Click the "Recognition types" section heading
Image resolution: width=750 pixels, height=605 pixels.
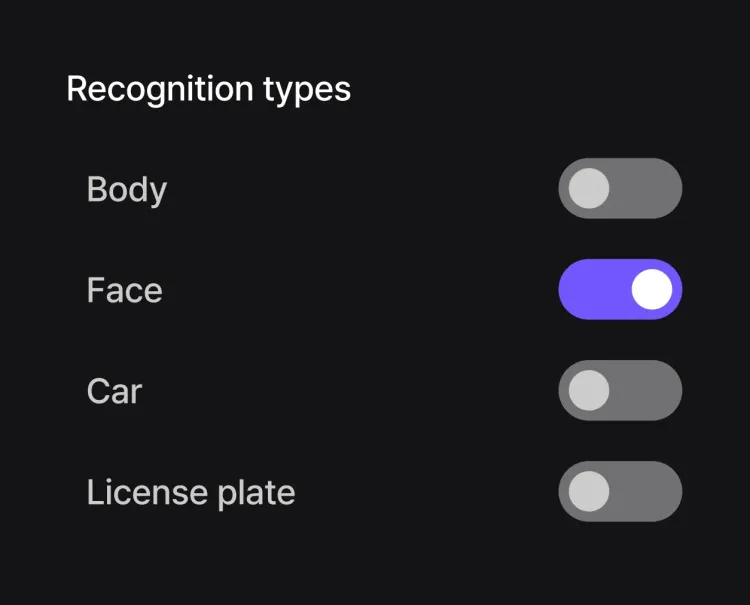tap(208, 89)
